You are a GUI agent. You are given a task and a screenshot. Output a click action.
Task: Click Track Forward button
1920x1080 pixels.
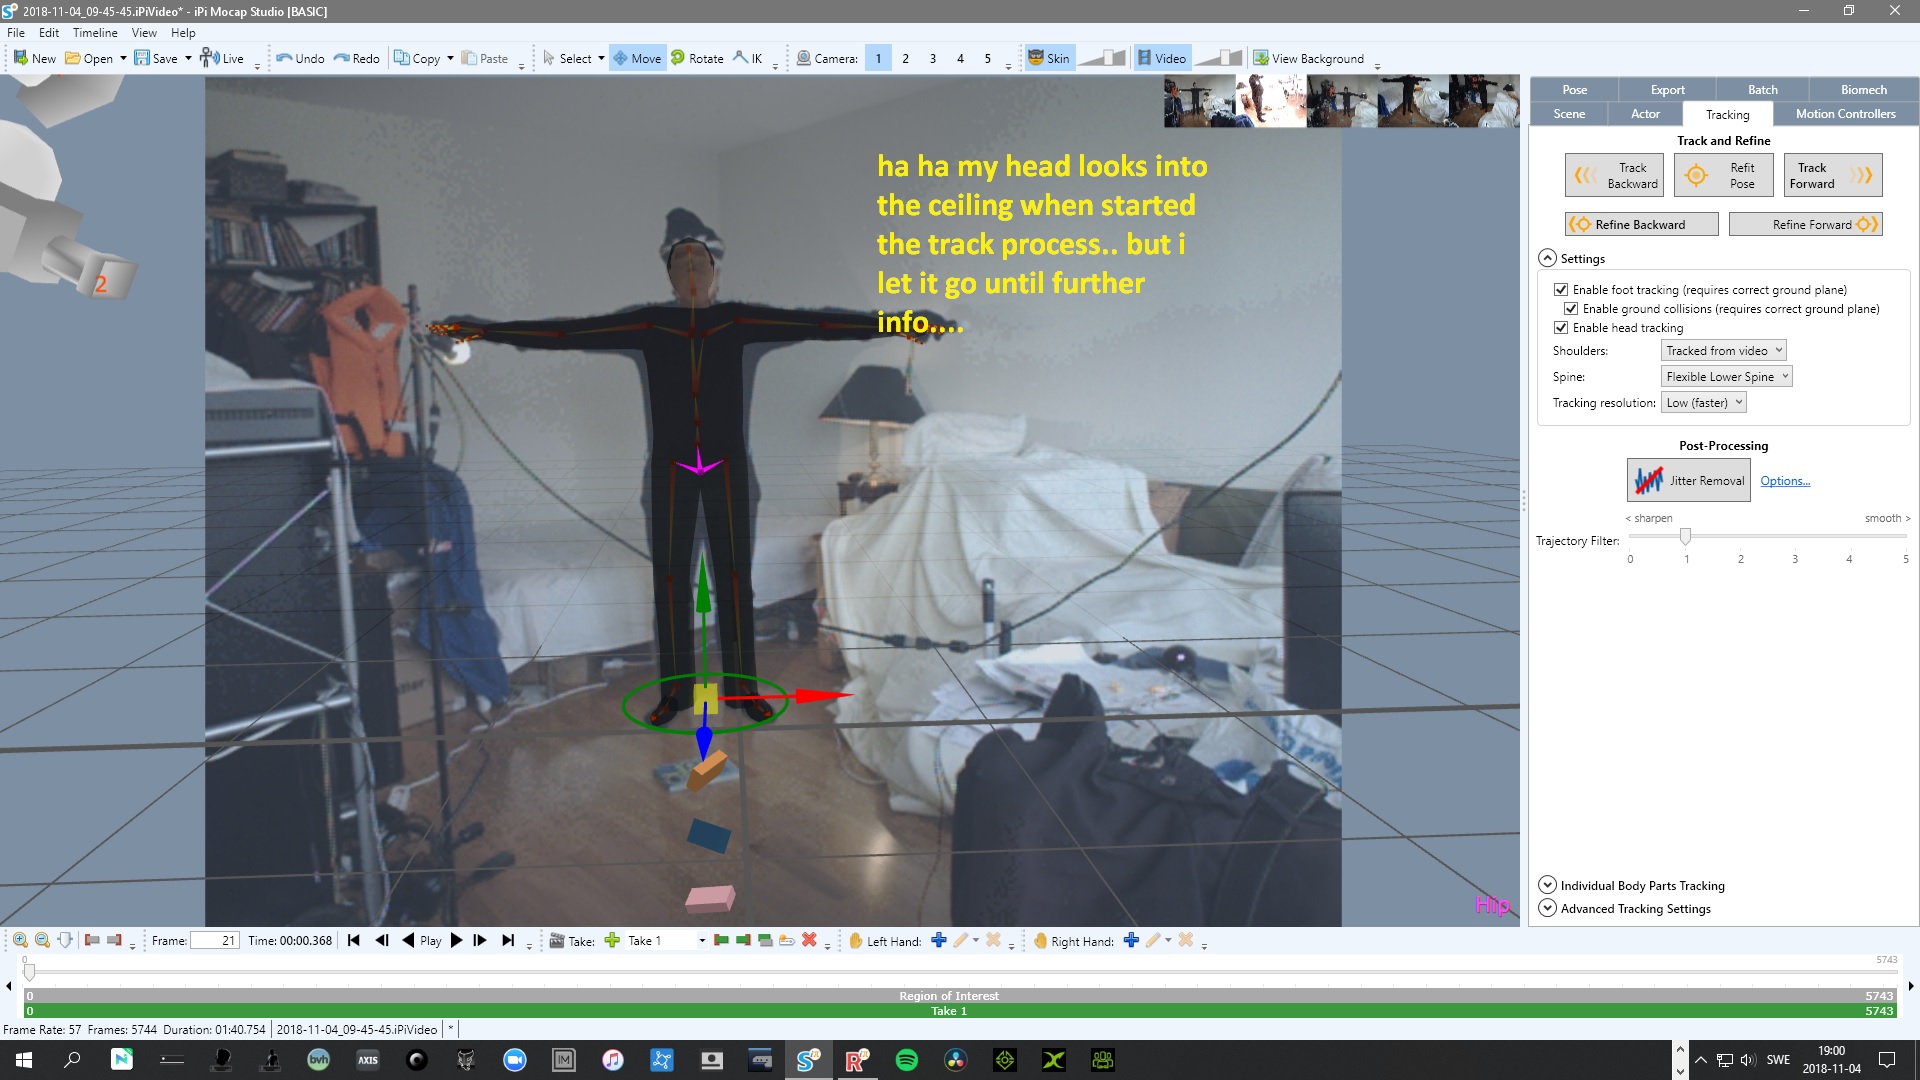(x=1832, y=175)
